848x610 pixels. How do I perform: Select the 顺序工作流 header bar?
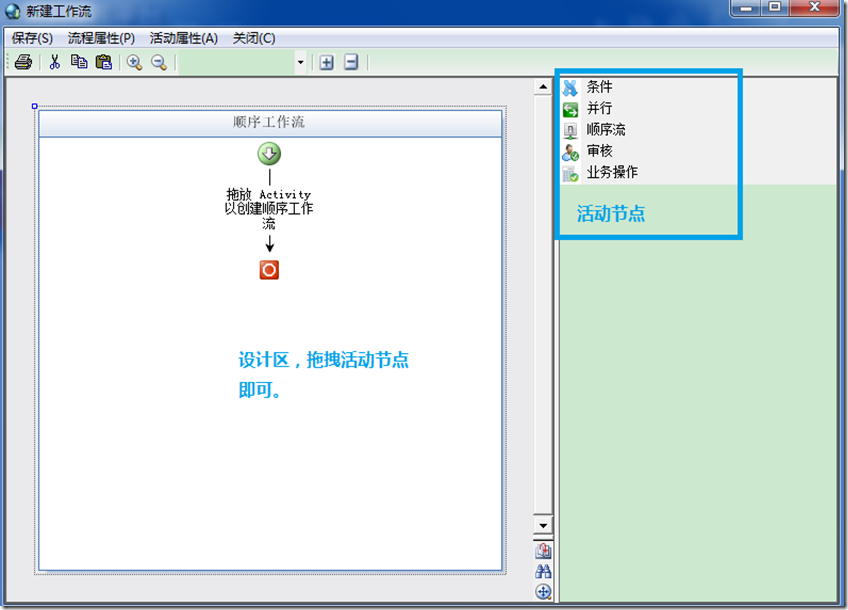pos(270,123)
